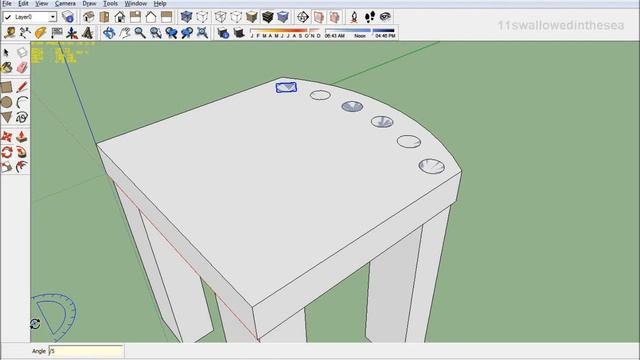This screenshot has width=640, height=360.
Task: Select the Protractor tool in toolbar
Action: 40,33
